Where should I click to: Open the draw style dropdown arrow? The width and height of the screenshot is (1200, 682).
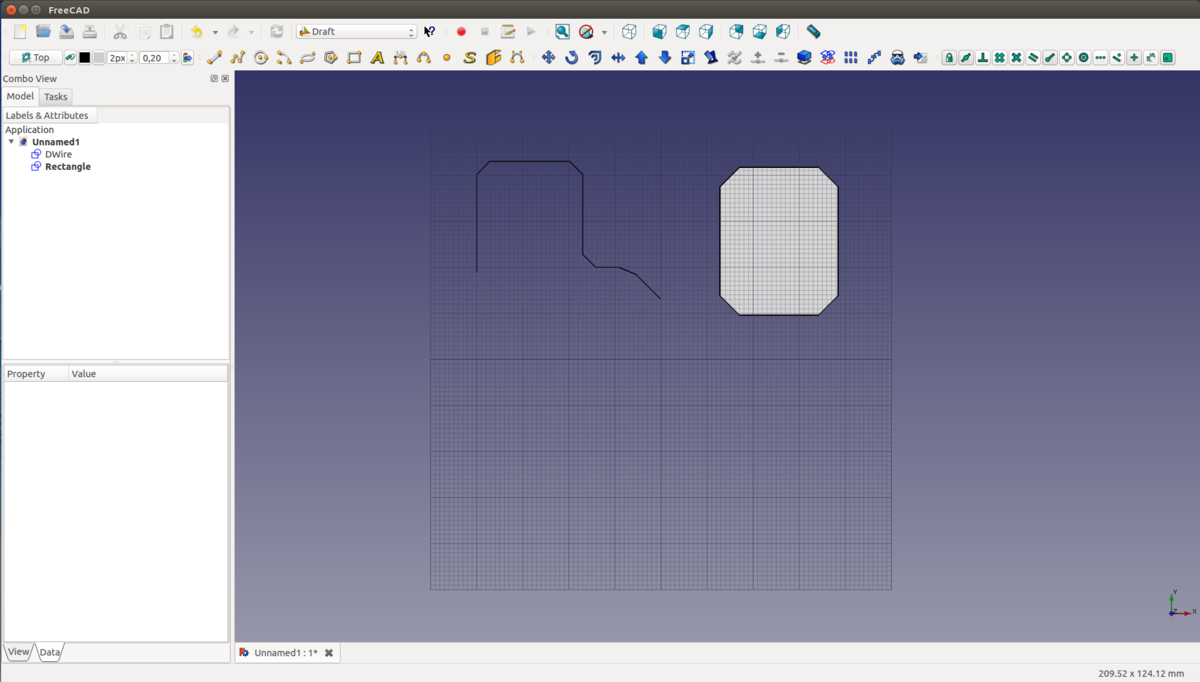pyautogui.click(x=604, y=32)
